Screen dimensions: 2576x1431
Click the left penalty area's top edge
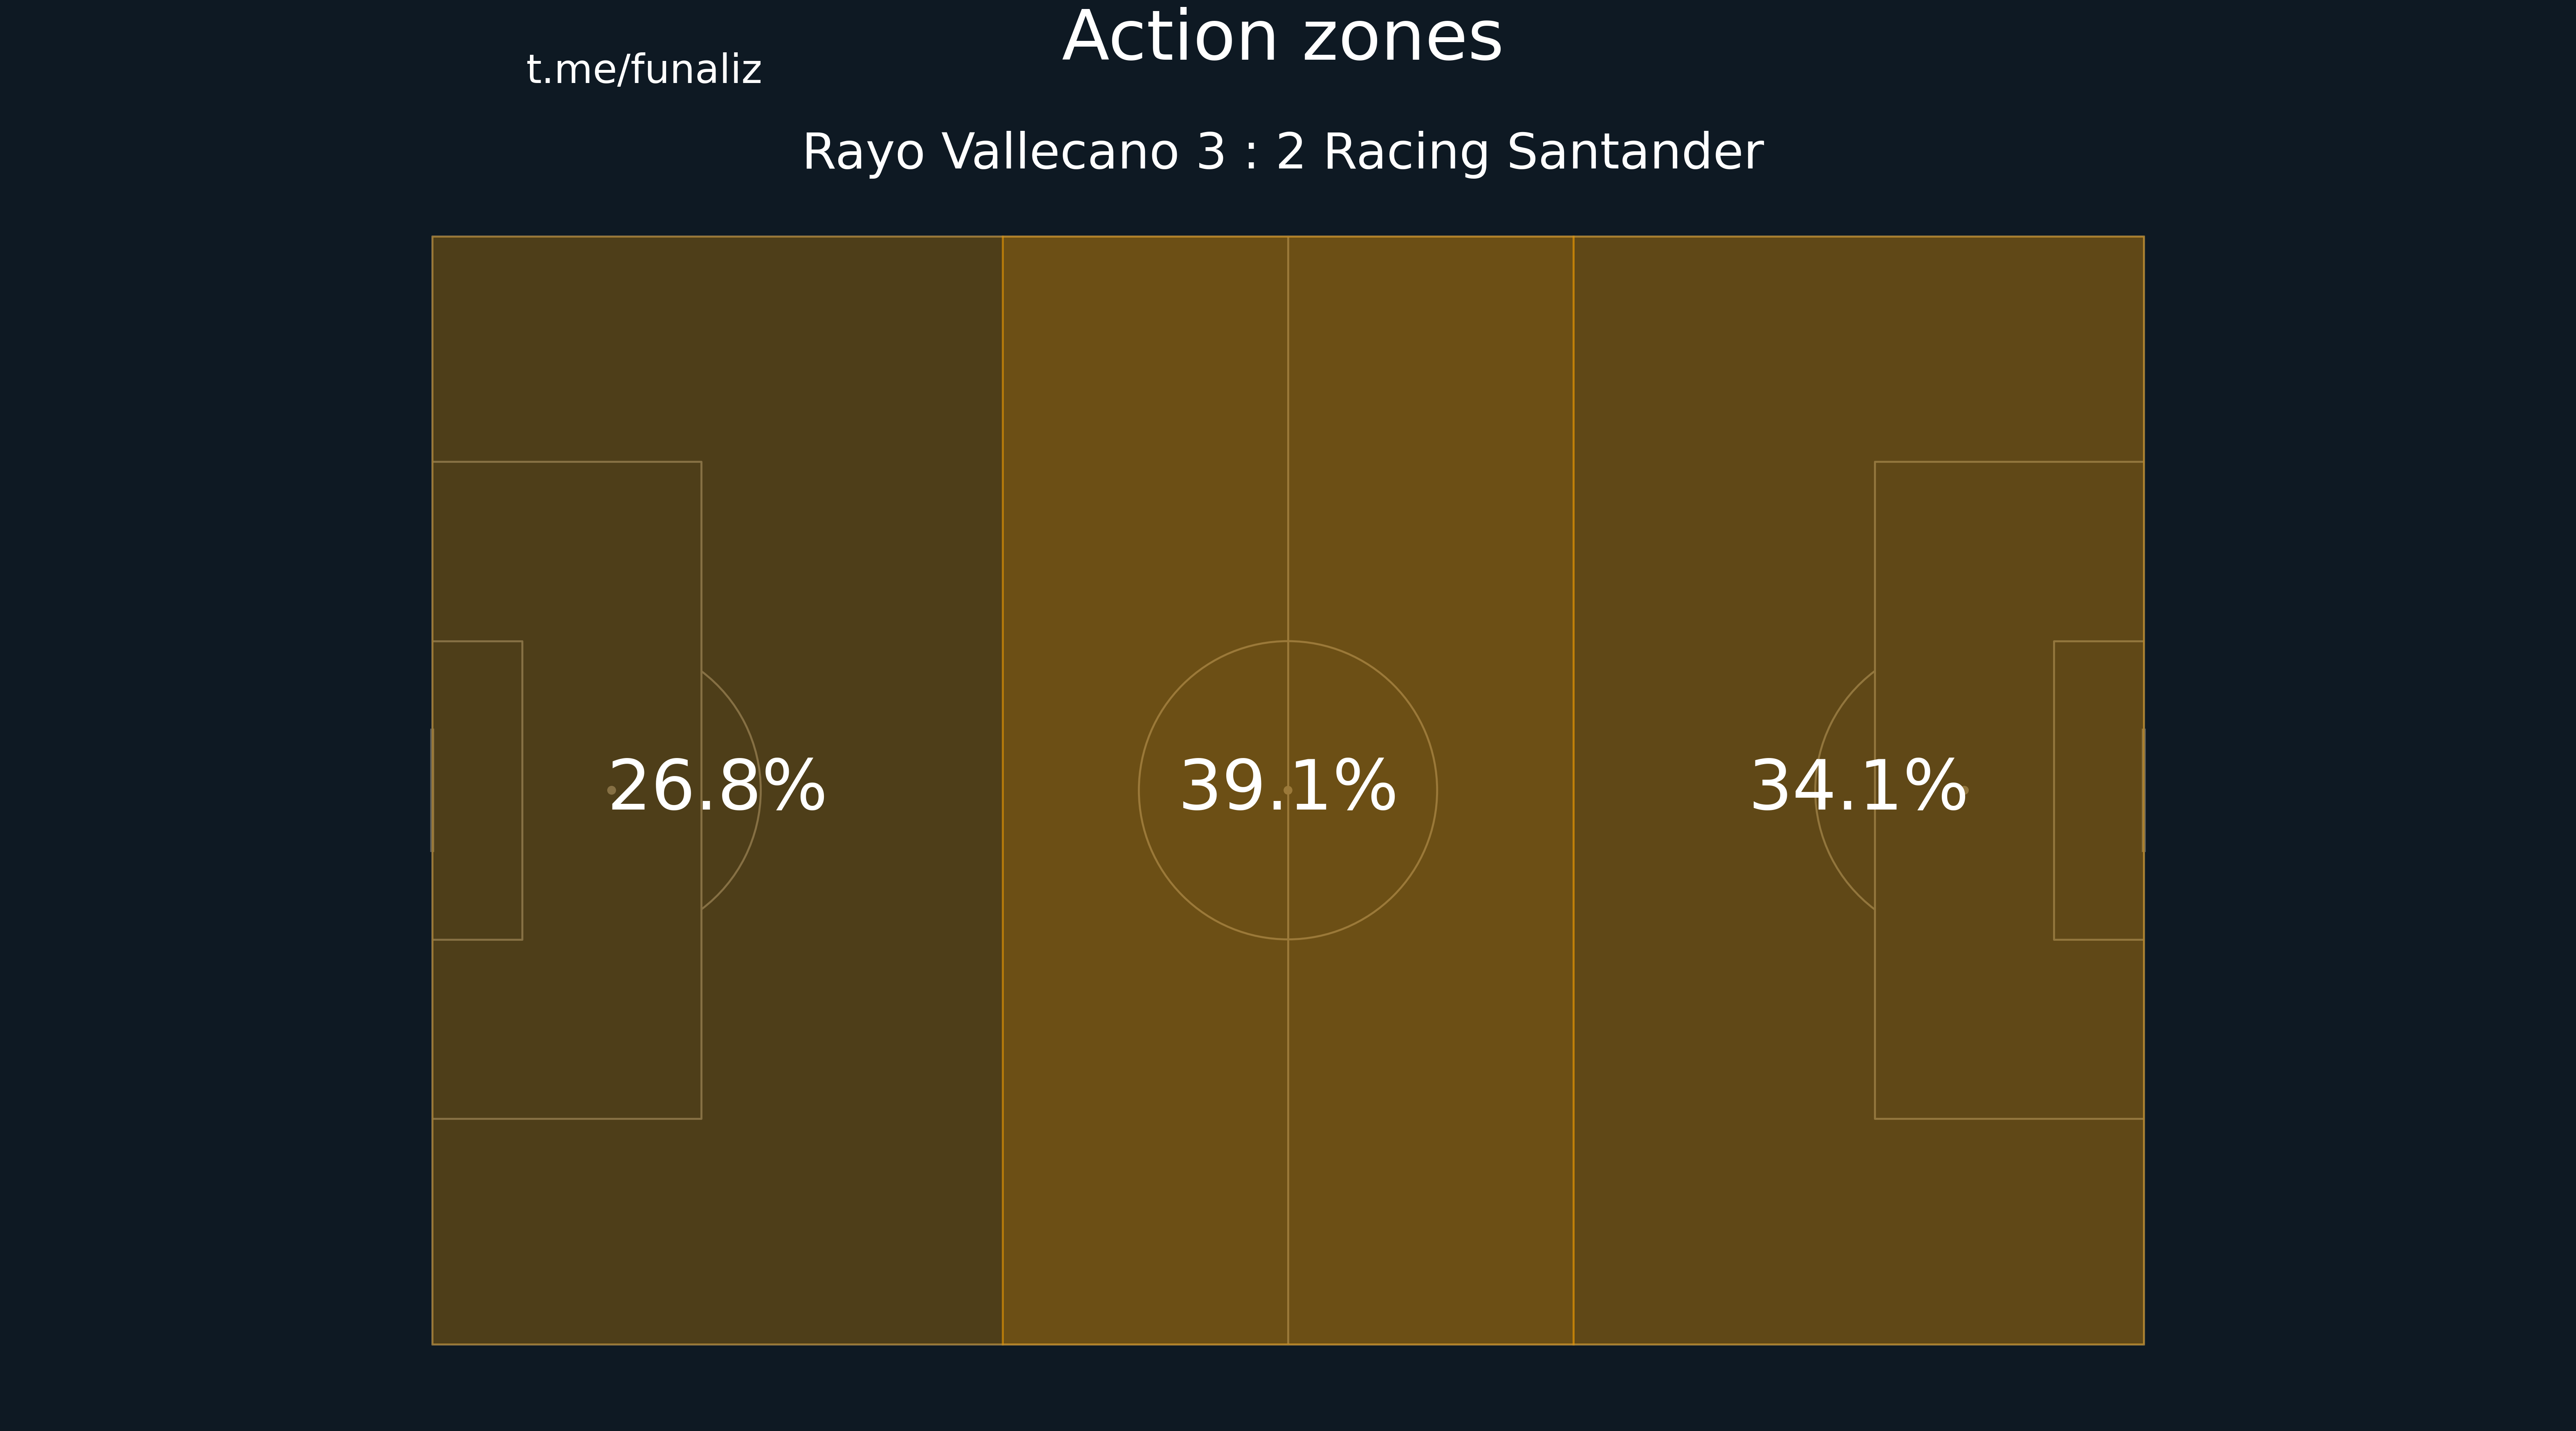pyautogui.click(x=566, y=462)
